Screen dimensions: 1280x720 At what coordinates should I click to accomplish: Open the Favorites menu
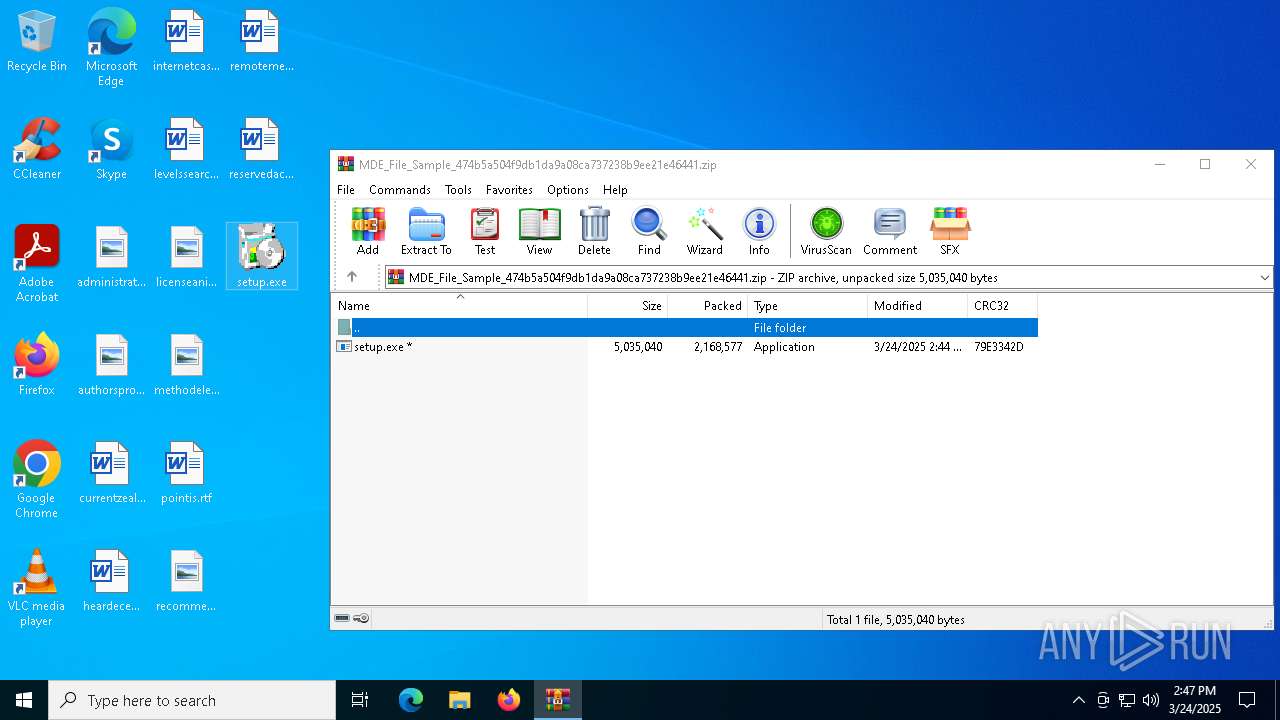click(x=509, y=190)
